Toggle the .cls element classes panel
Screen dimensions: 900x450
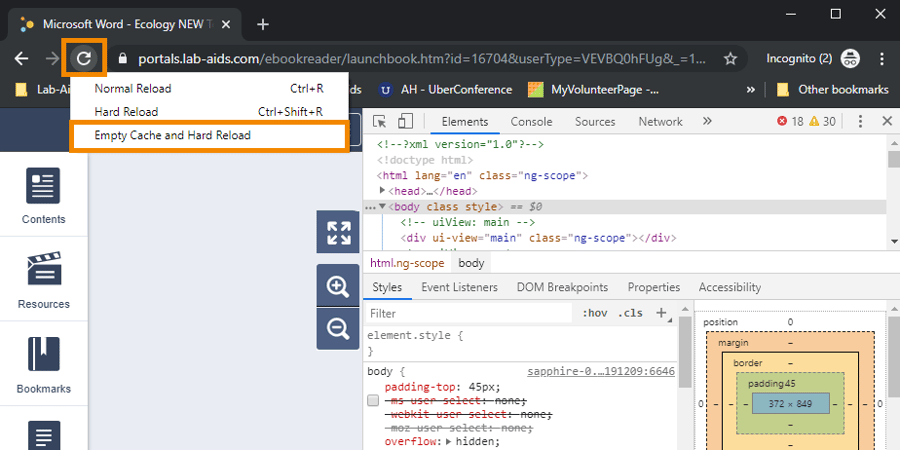630,313
